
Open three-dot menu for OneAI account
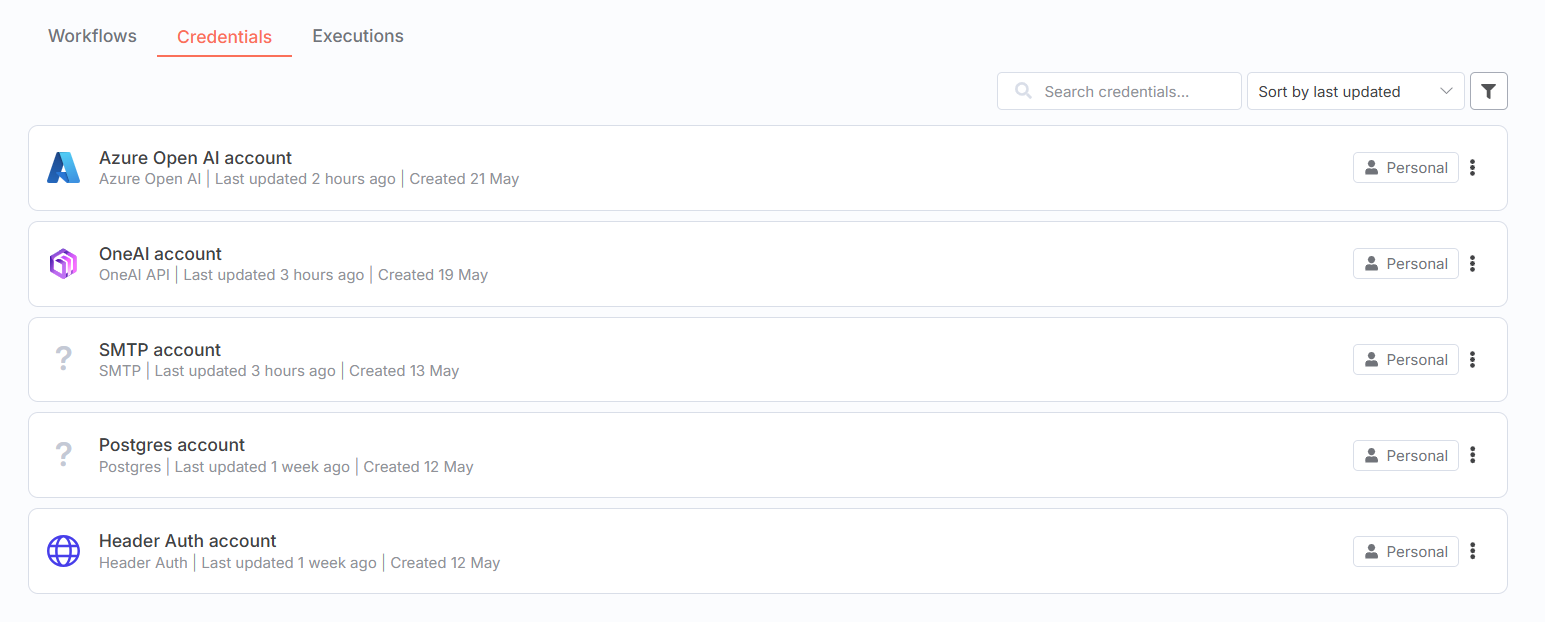tap(1473, 264)
